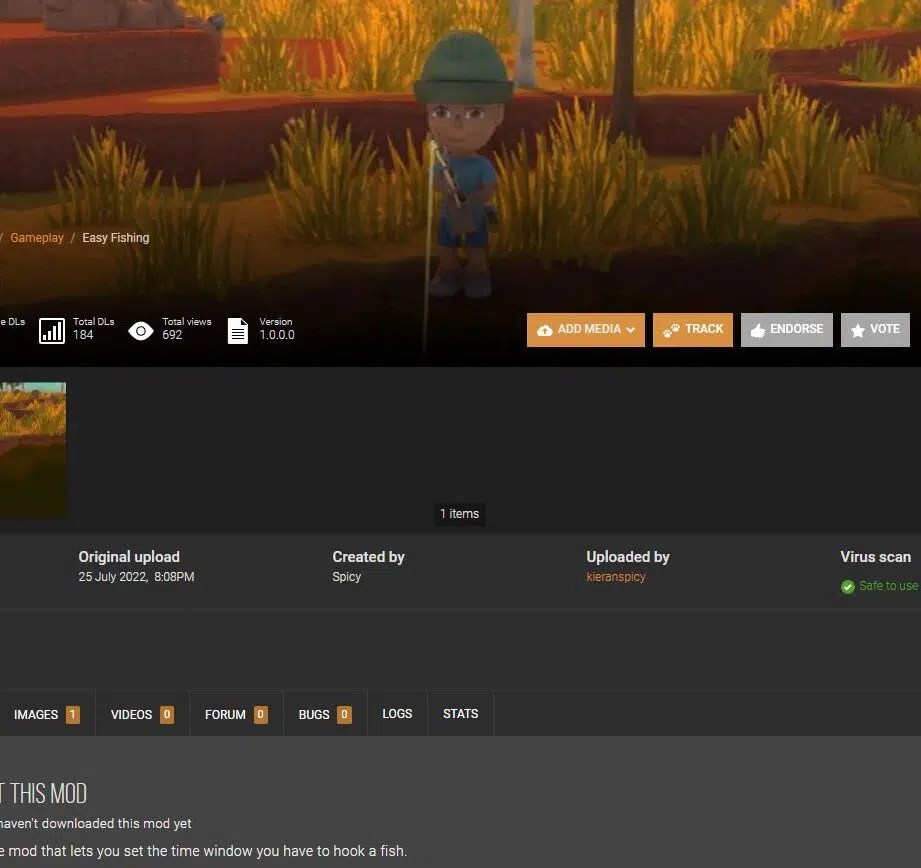Image resolution: width=921 pixels, height=868 pixels.
Task: Click the Virus scan heading
Action: [876, 557]
